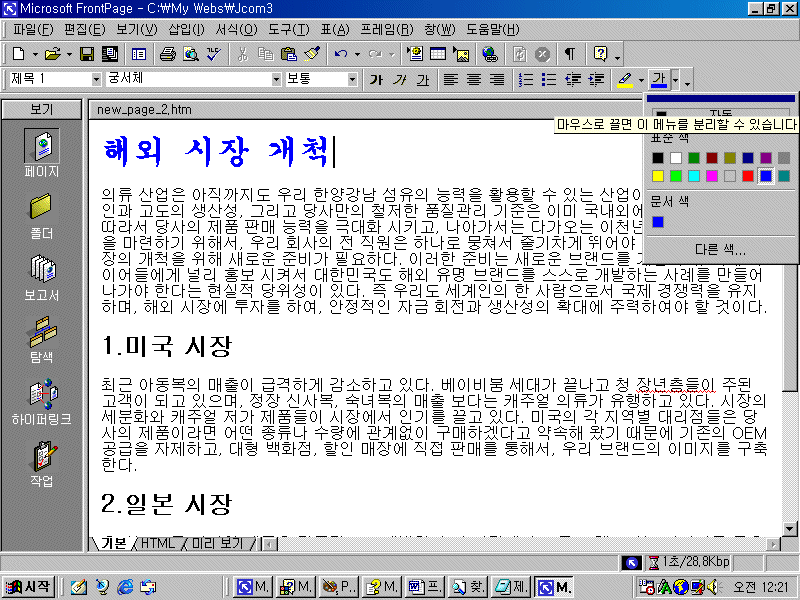
Task: Toggle the Folder List icon
Action: pyautogui.click(x=139, y=54)
